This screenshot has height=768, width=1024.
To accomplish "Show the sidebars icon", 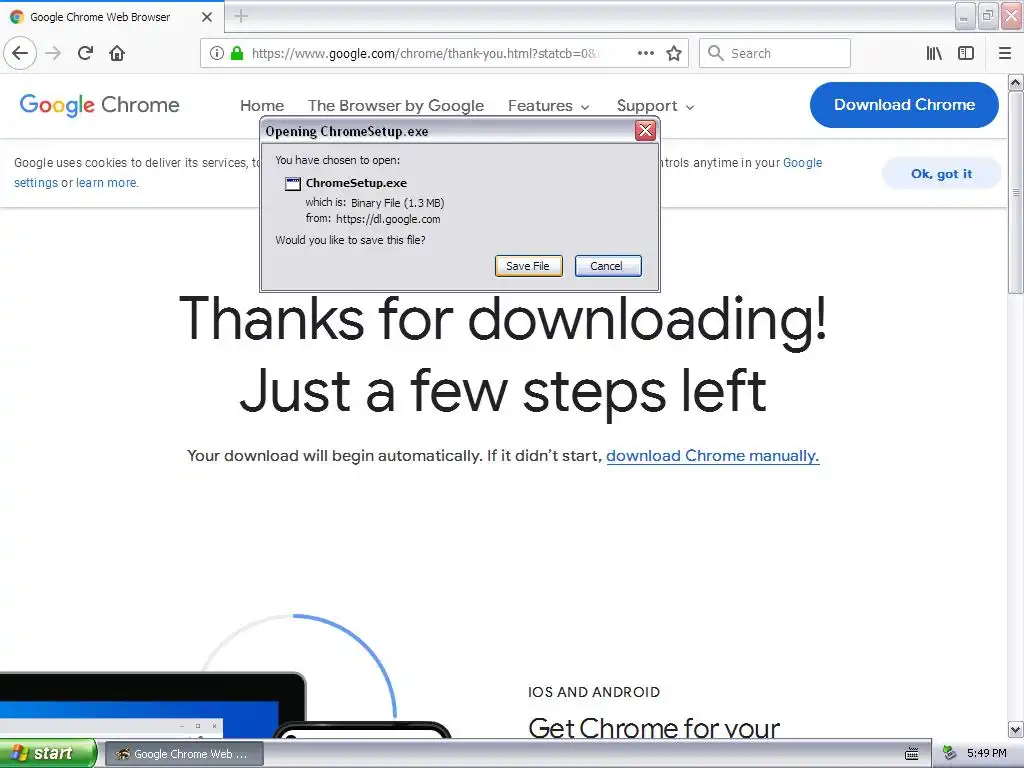I will click(x=966, y=53).
